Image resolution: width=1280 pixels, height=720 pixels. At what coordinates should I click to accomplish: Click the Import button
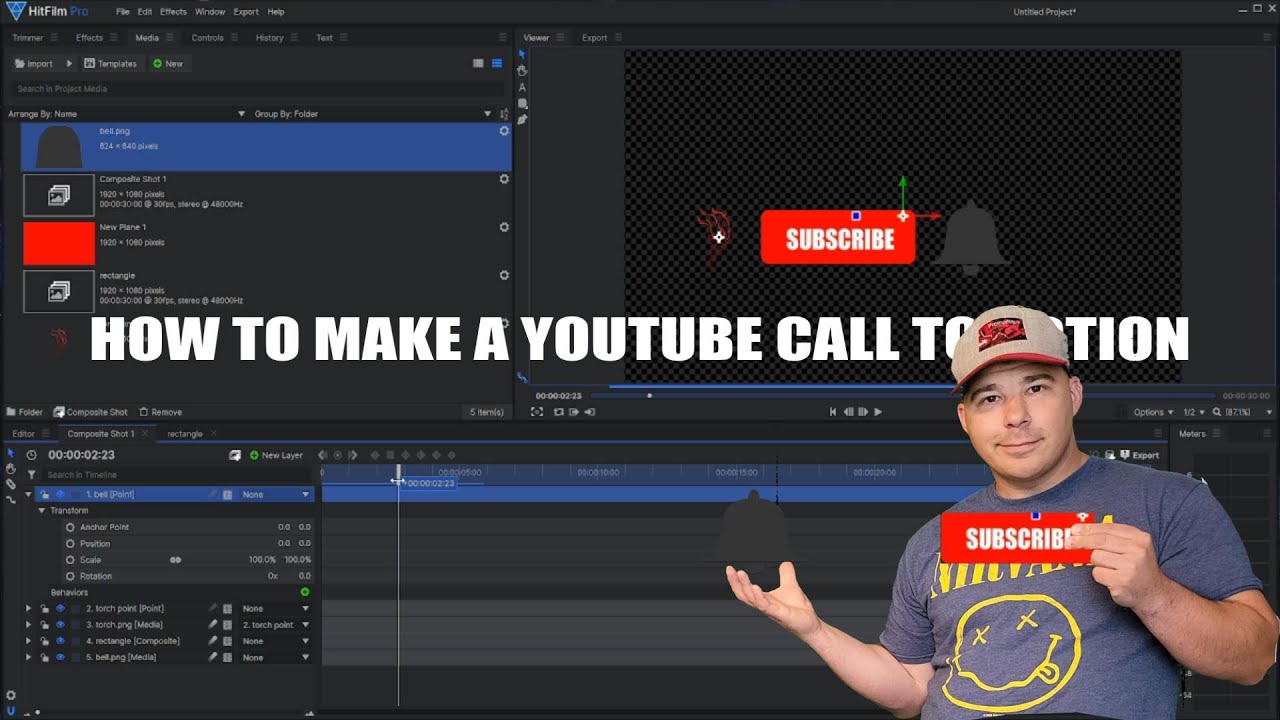click(35, 63)
